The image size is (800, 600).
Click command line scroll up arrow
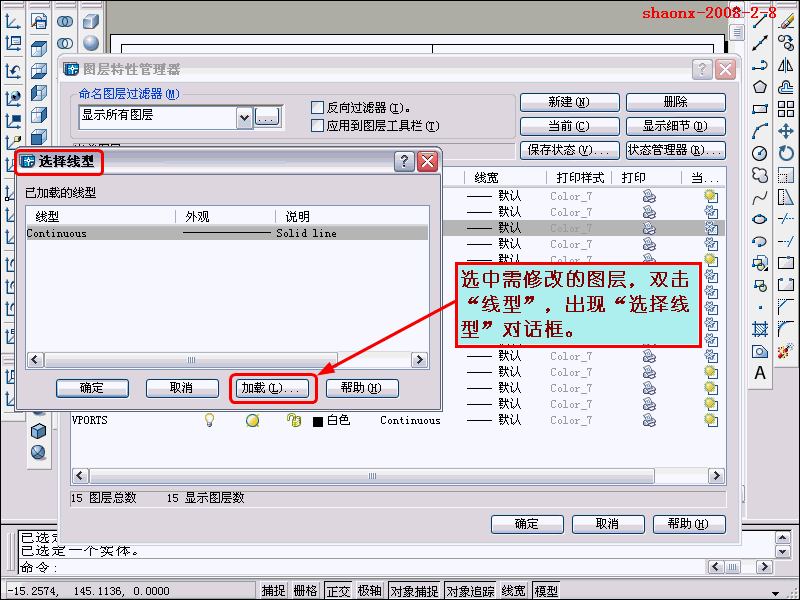[x=783, y=537]
